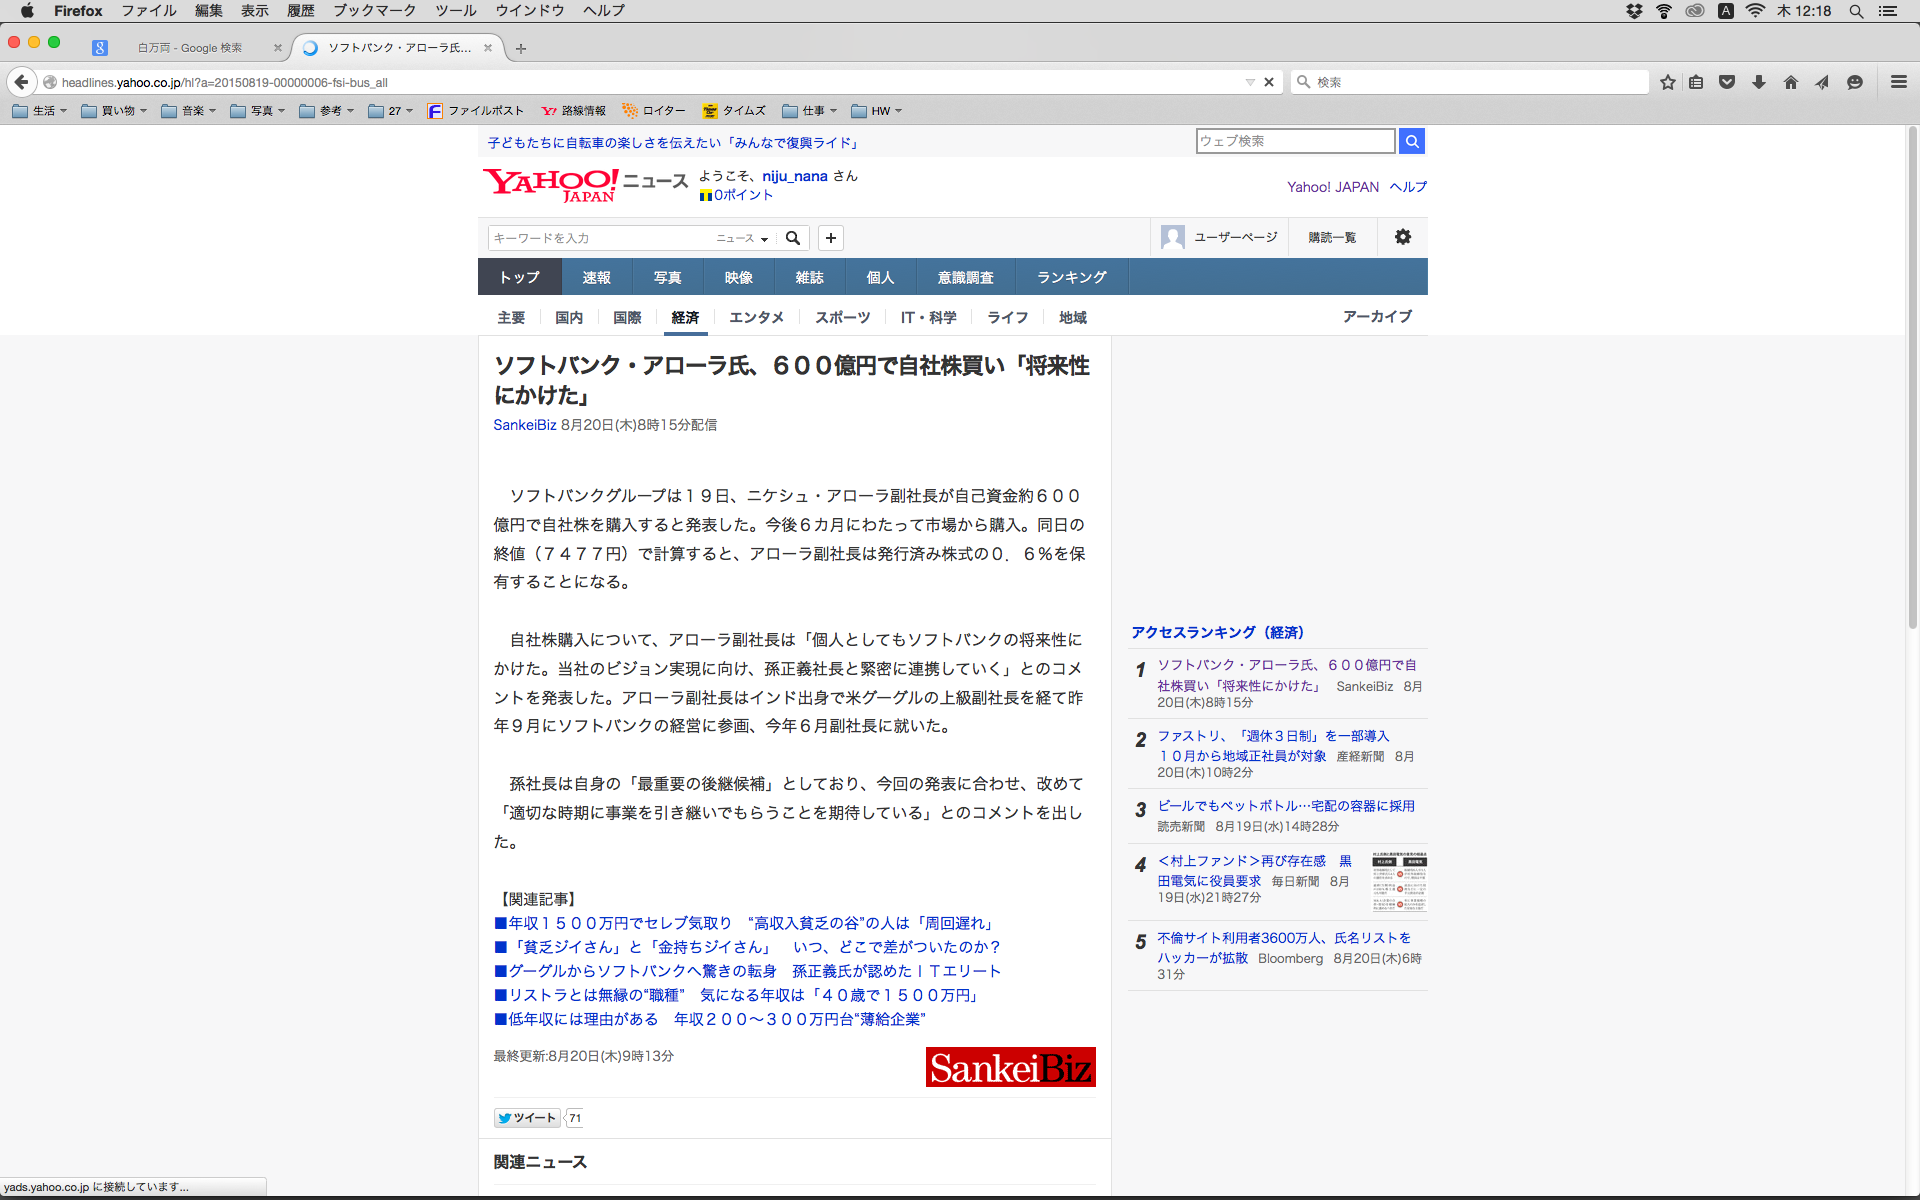
Task: Open the Firefox hamburger menu
Action: tap(1898, 82)
